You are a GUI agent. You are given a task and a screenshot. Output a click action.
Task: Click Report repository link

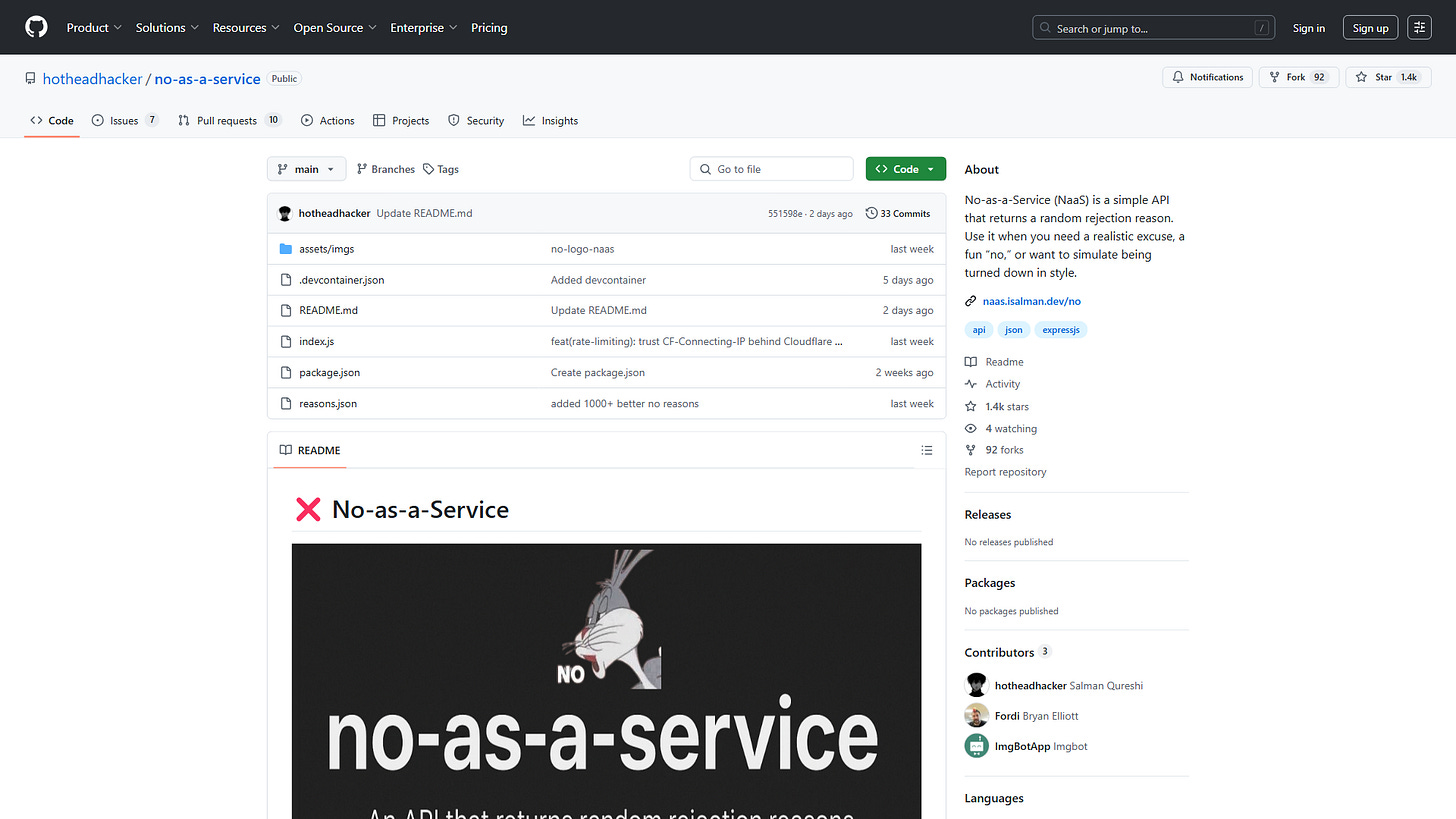[1005, 472]
